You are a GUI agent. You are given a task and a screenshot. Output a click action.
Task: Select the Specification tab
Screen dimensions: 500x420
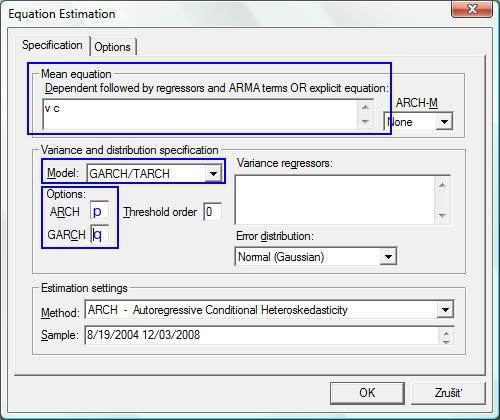[x=52, y=45]
